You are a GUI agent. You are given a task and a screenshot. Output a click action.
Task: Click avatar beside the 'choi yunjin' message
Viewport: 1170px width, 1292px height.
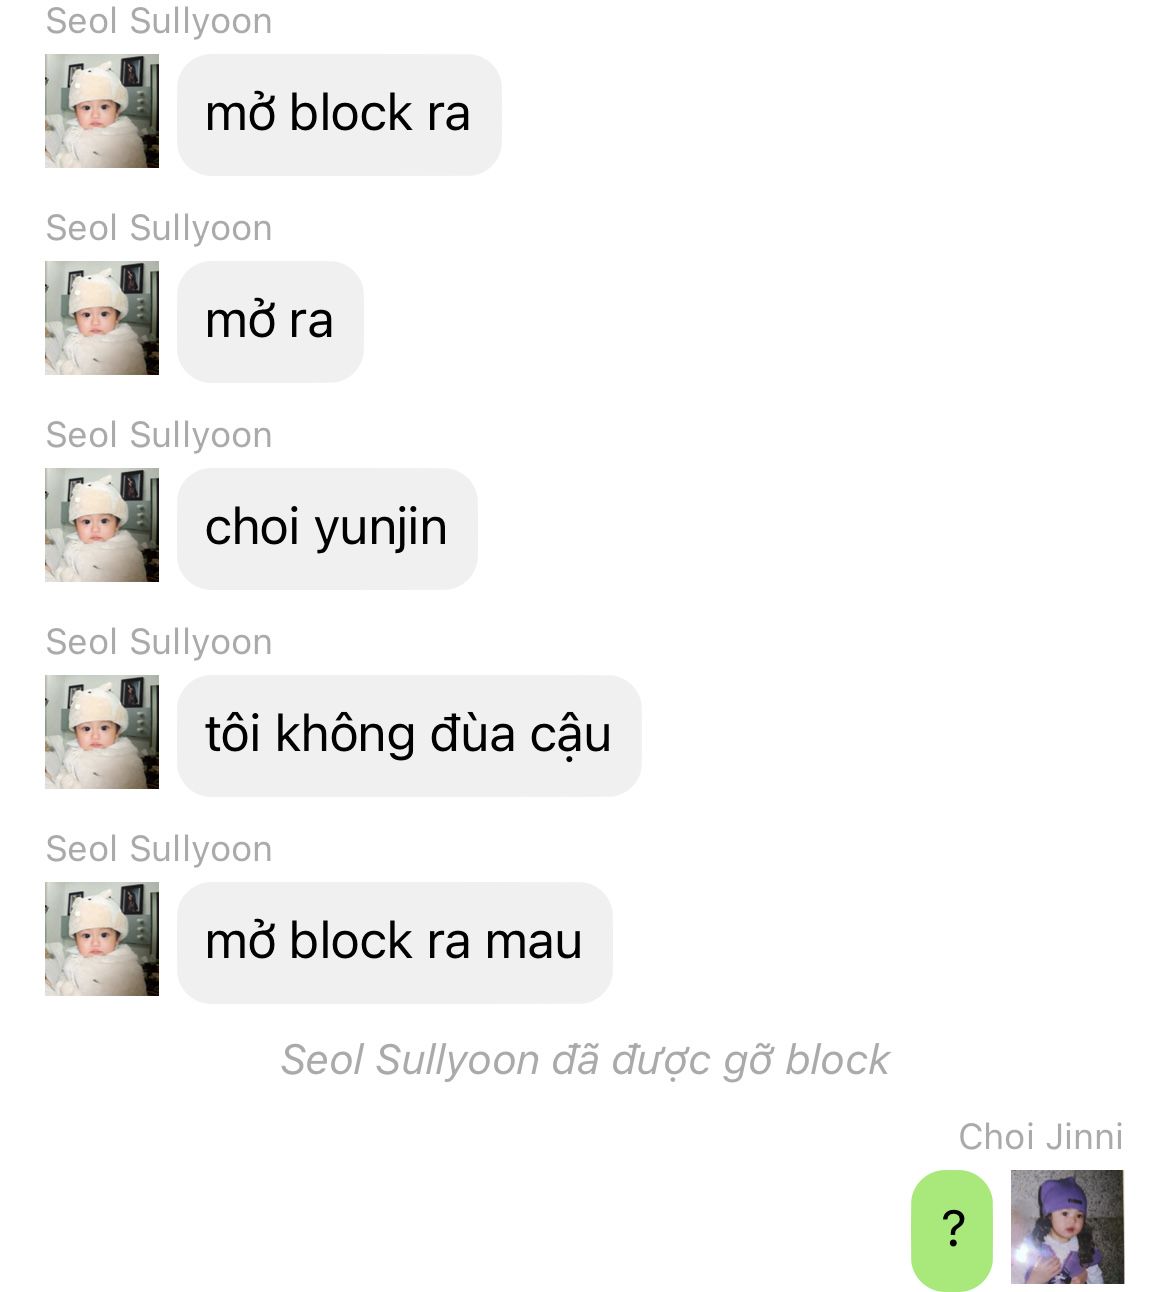pyautogui.click(x=102, y=525)
